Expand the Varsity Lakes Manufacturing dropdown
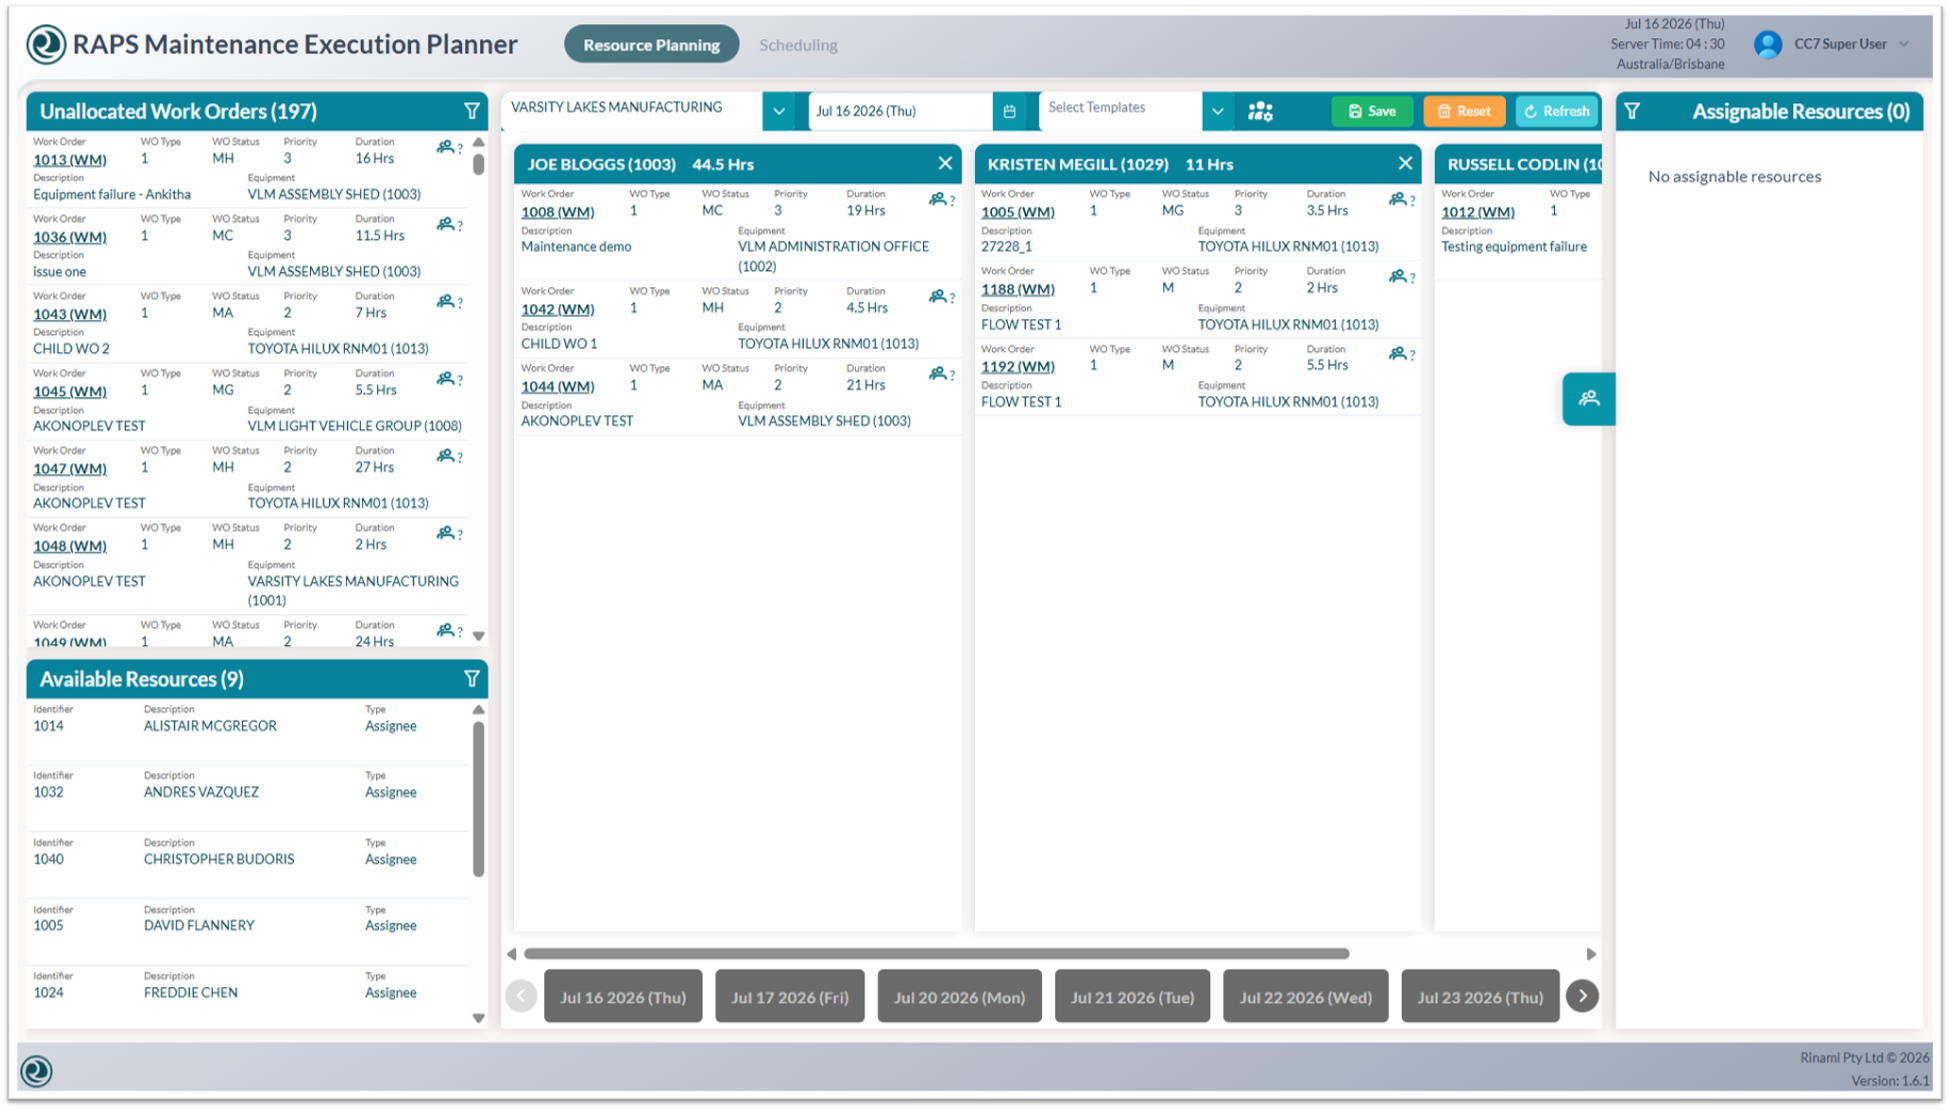This screenshot has height=1110, width=1950. tap(778, 111)
